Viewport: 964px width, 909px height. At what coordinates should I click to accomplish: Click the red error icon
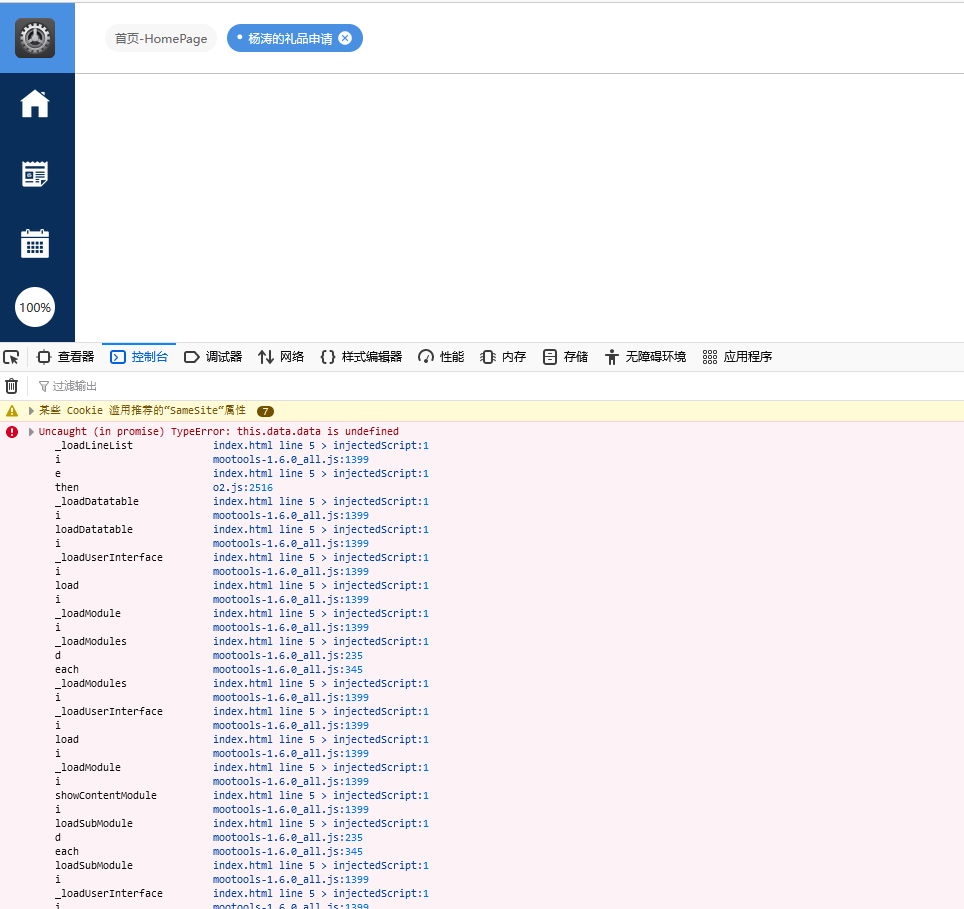tap(12, 432)
